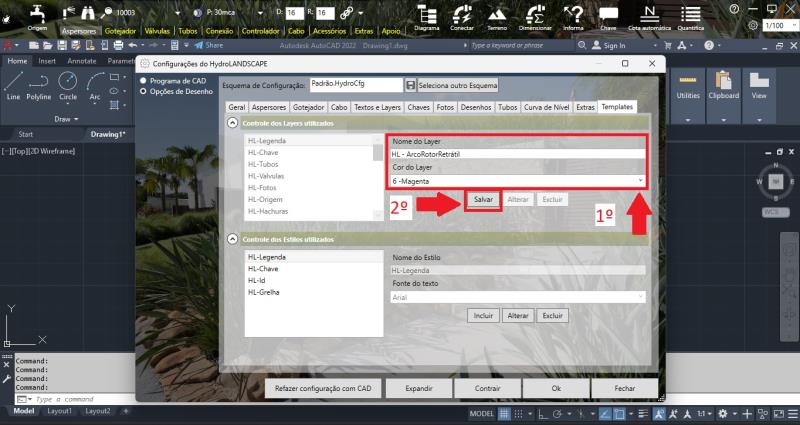Click the AutoCAD Save icon in quick access toolbar

62,45
